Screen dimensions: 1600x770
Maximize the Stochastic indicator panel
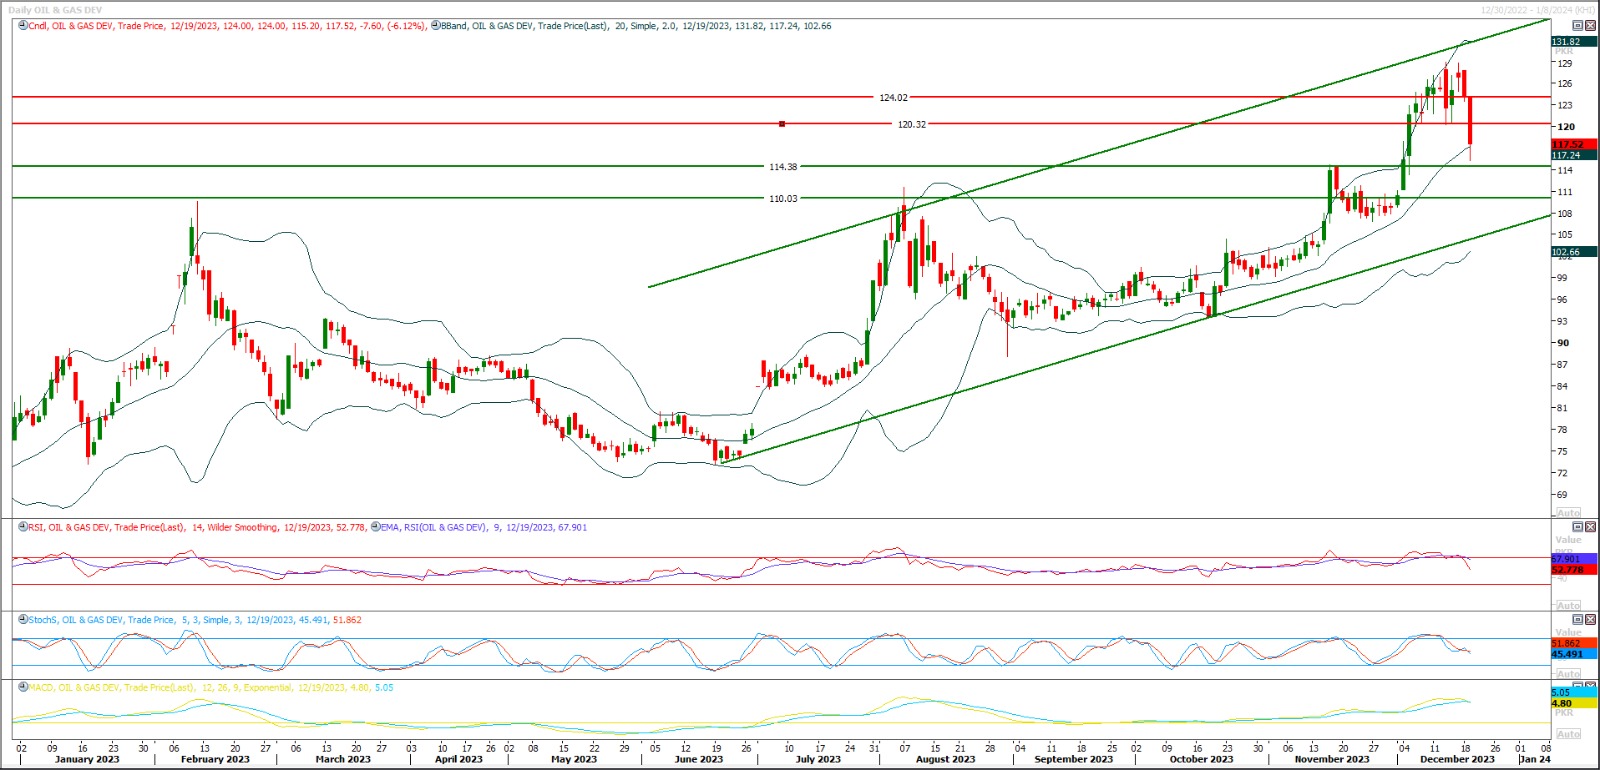click(x=1578, y=620)
